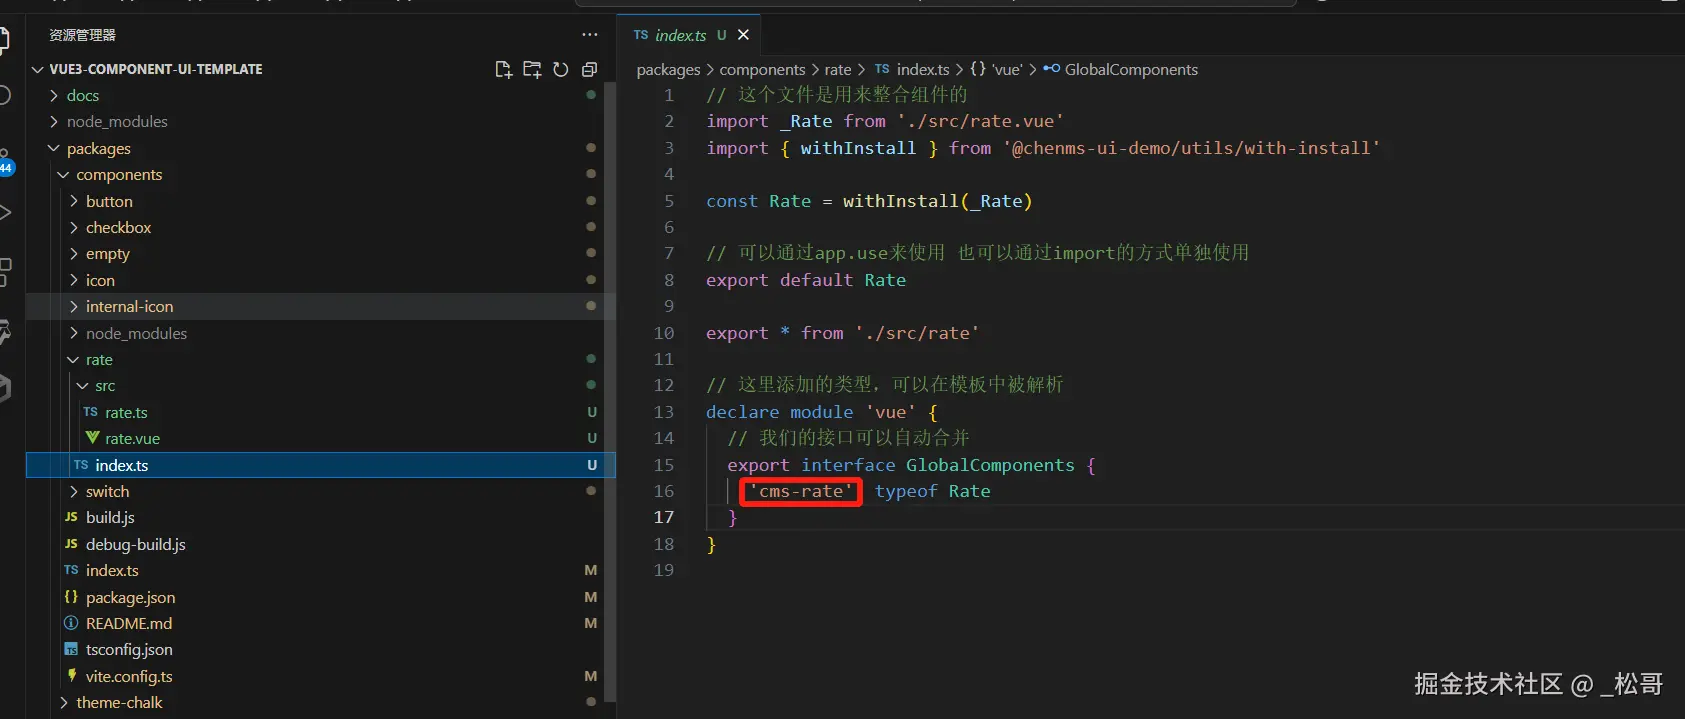Click the New File icon in explorer header

[503, 69]
